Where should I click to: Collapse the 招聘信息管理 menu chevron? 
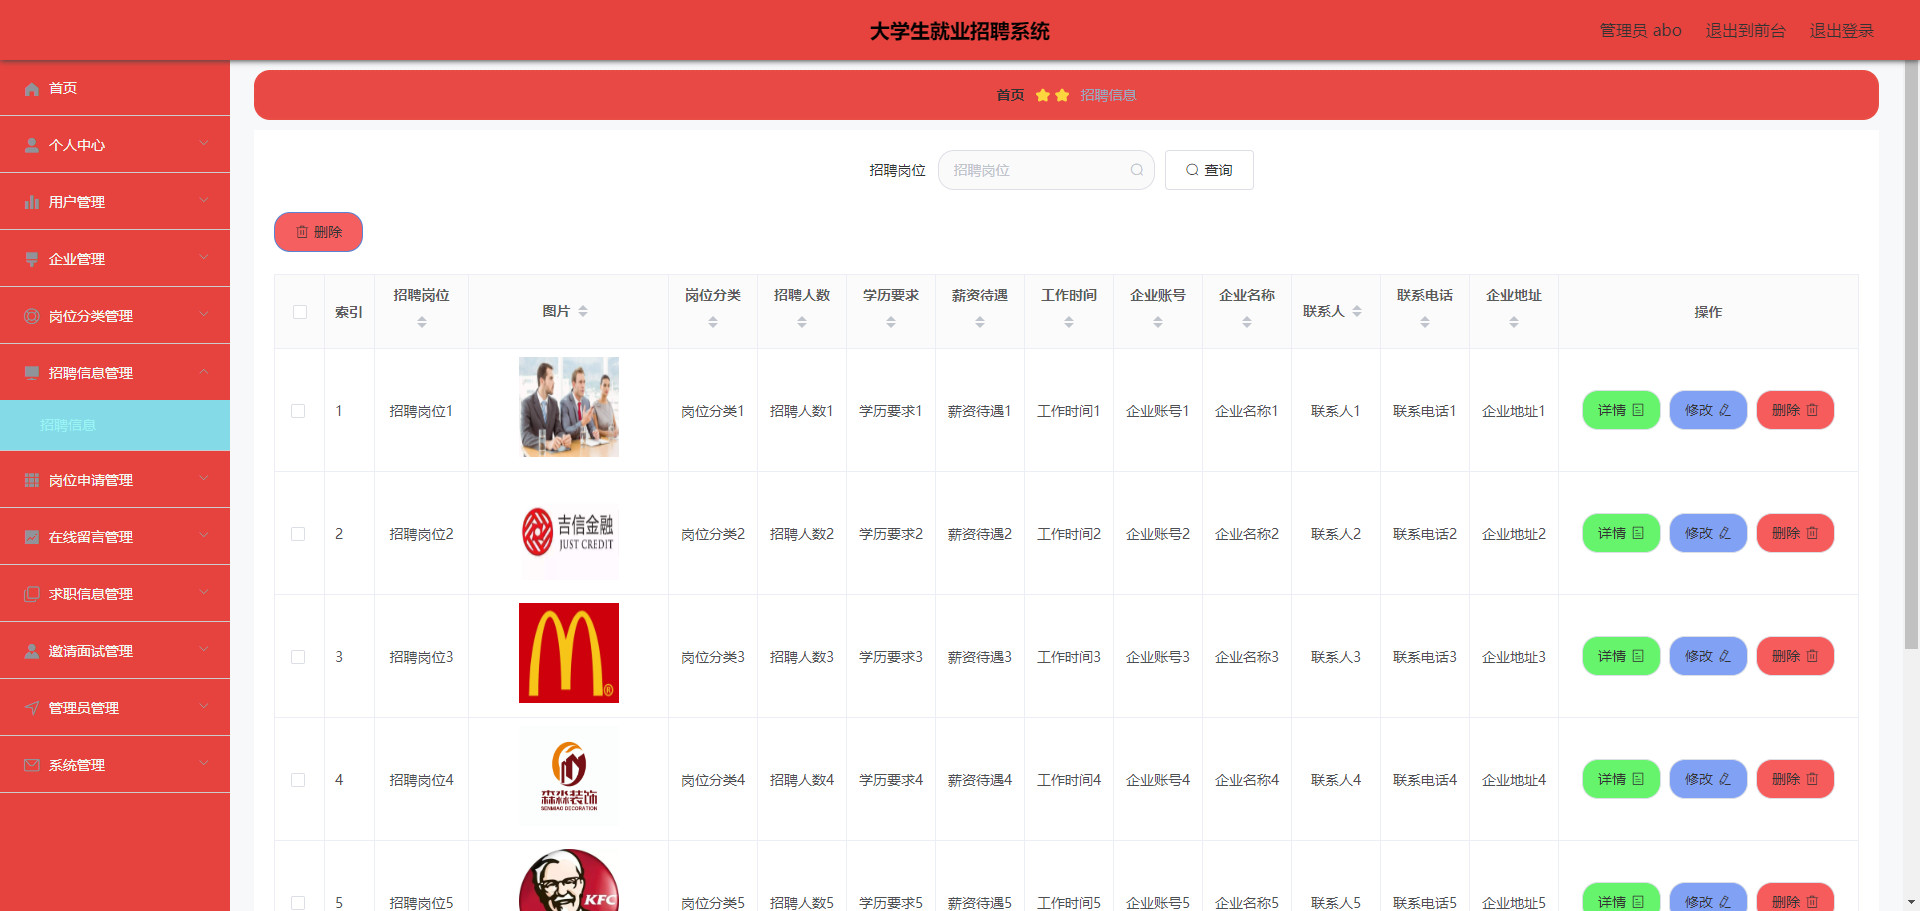click(204, 372)
